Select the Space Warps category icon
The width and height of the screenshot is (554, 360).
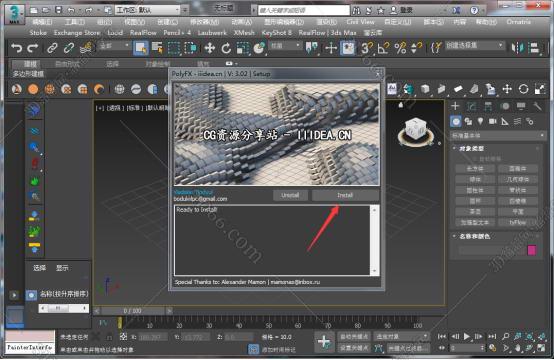tap(517, 122)
